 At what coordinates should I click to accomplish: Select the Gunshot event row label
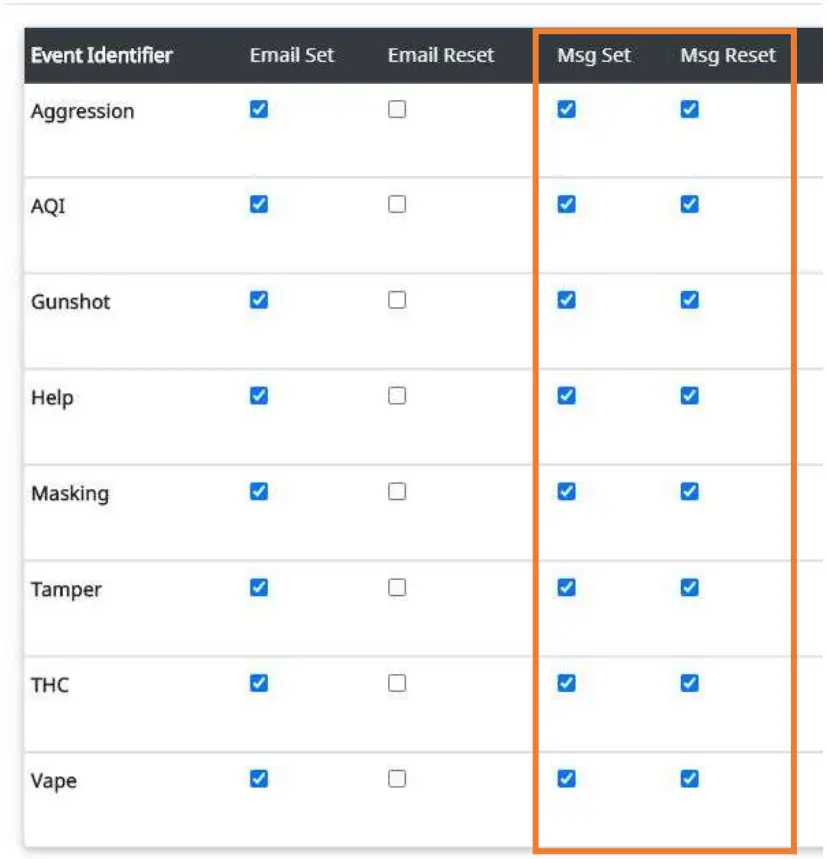pyautogui.click(x=71, y=302)
